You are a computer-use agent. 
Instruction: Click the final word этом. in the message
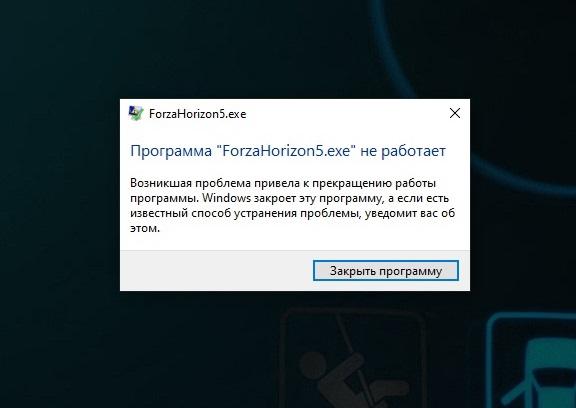point(145,228)
